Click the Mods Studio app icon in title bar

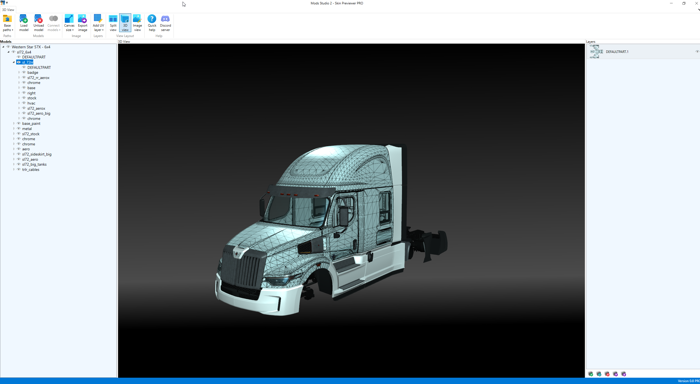click(x=3, y=3)
